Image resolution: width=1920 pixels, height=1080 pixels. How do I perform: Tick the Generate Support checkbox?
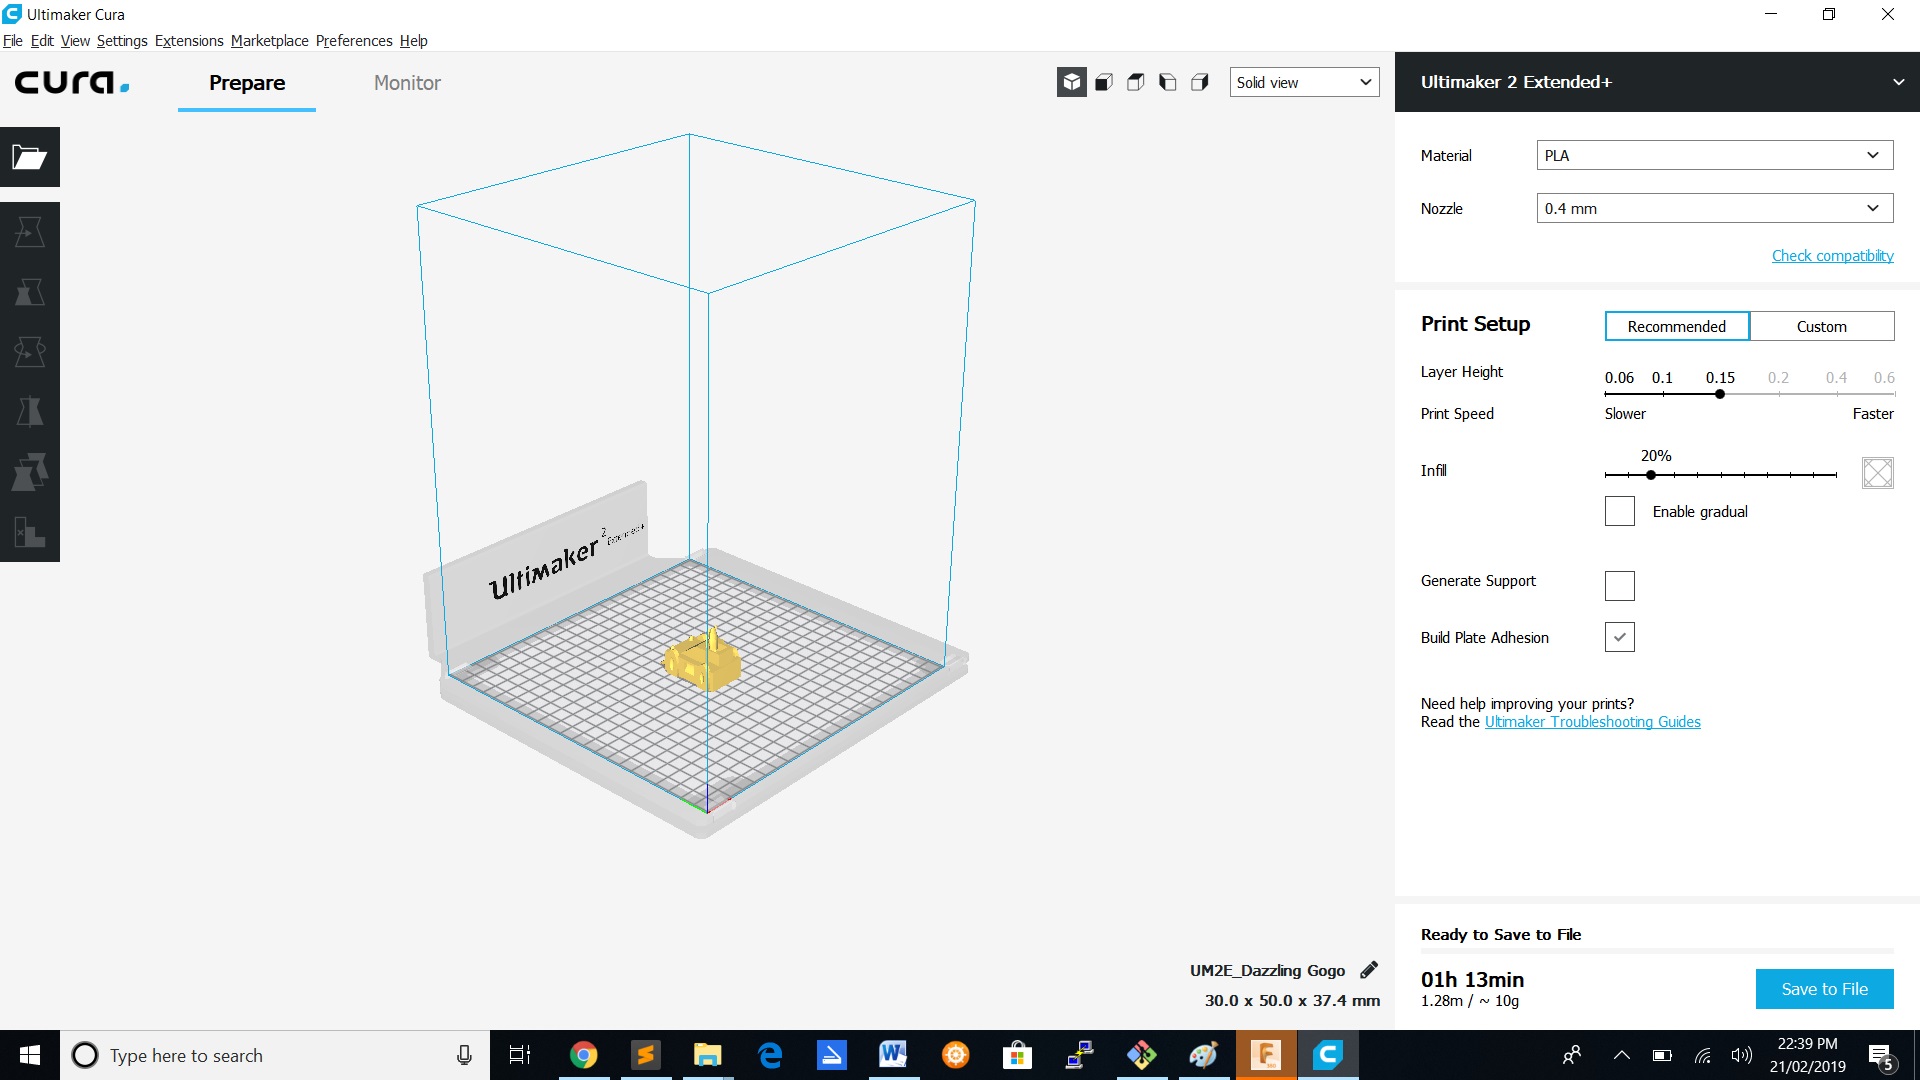[x=1619, y=585]
